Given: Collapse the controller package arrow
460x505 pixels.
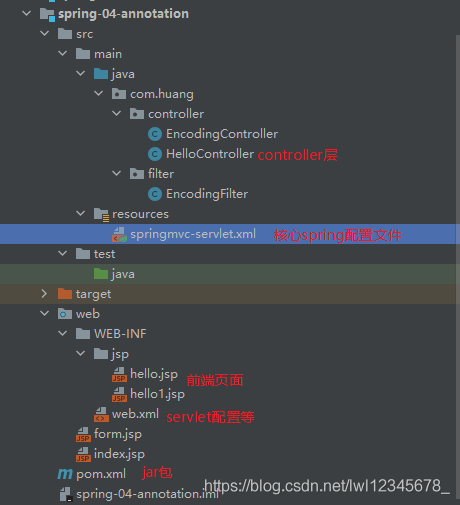Looking at the screenshot, I should (x=116, y=114).
